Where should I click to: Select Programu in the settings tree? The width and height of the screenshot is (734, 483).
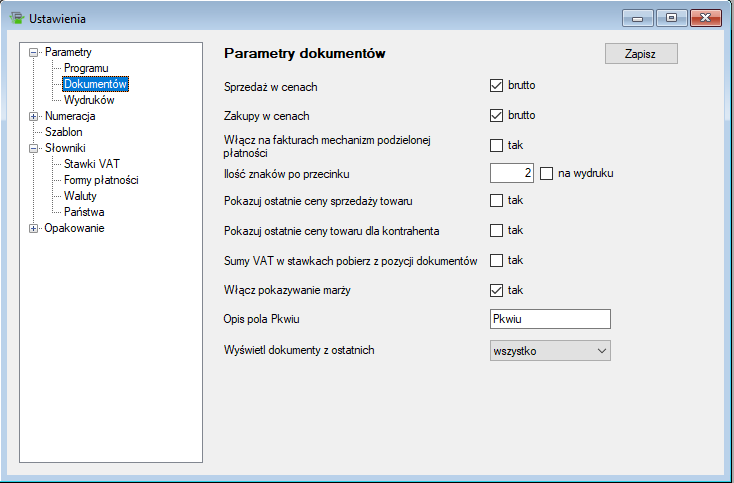tap(87, 68)
